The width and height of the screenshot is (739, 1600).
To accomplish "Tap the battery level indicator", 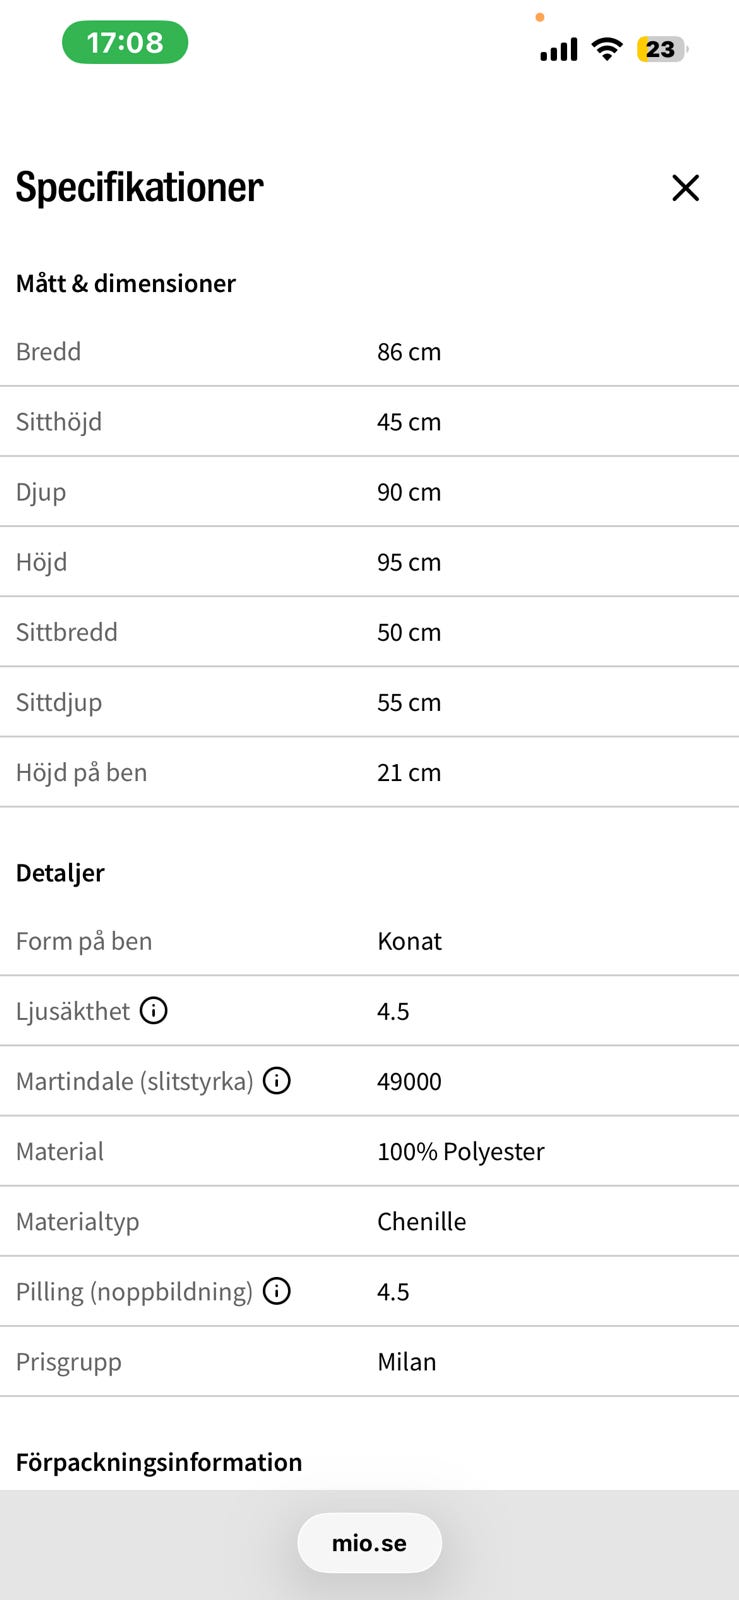I will tap(662, 49).
